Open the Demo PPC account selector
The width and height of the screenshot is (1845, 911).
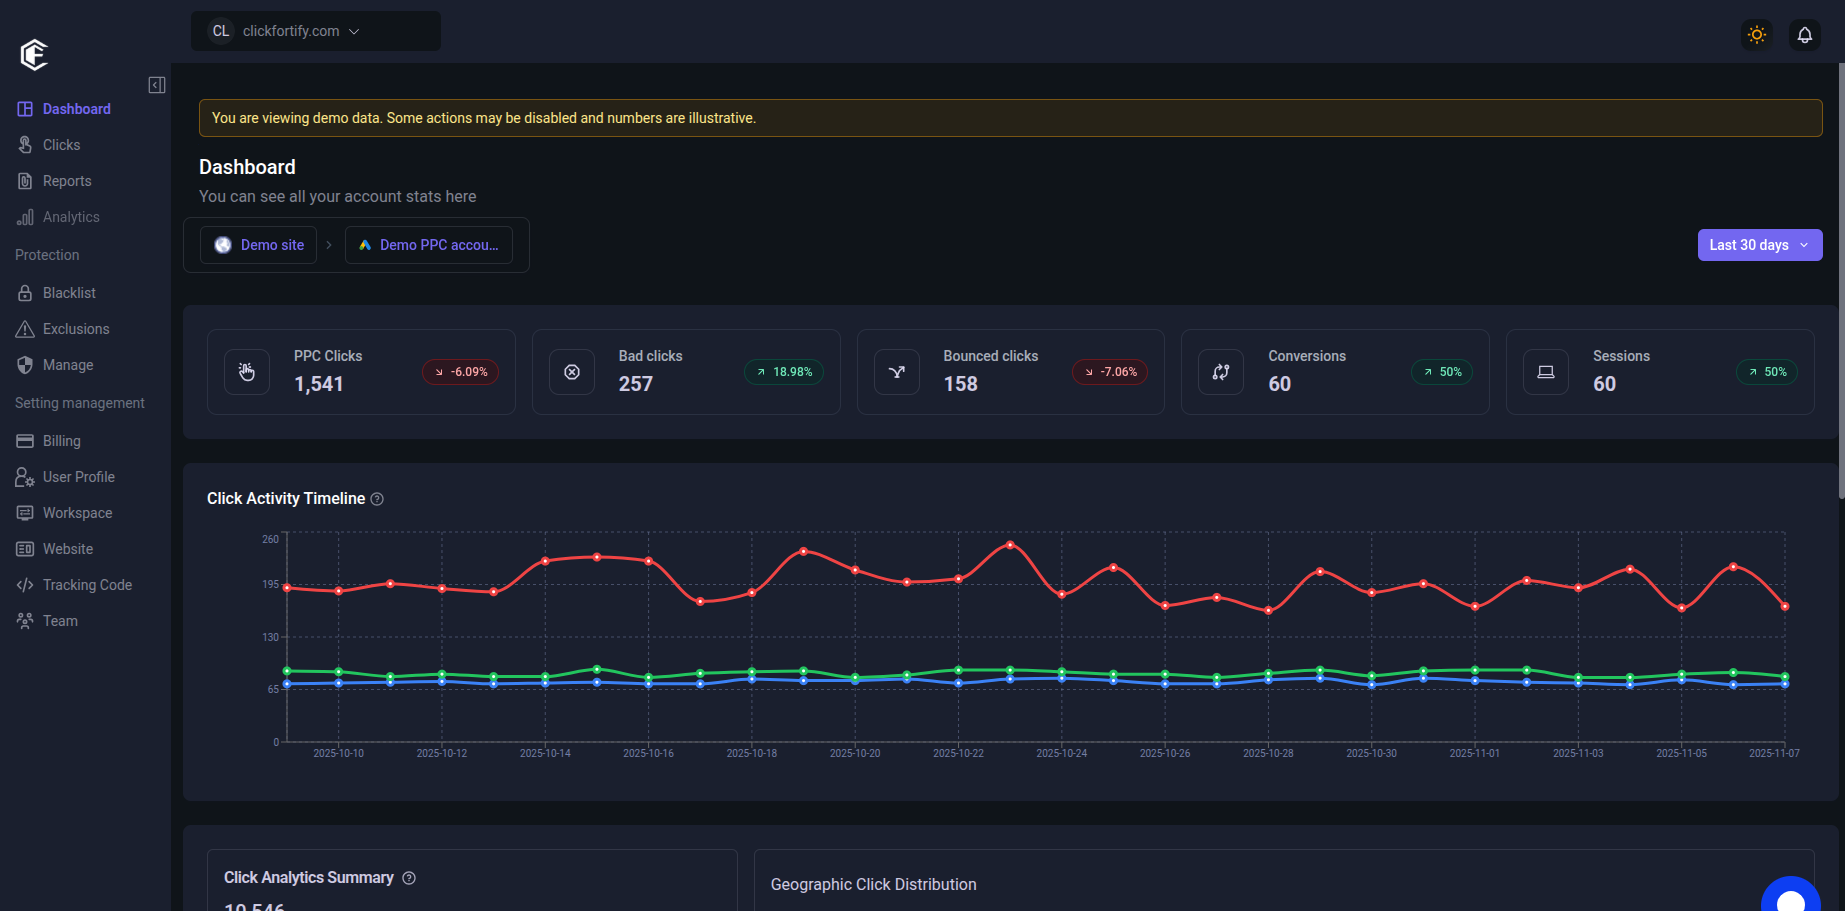(x=428, y=245)
